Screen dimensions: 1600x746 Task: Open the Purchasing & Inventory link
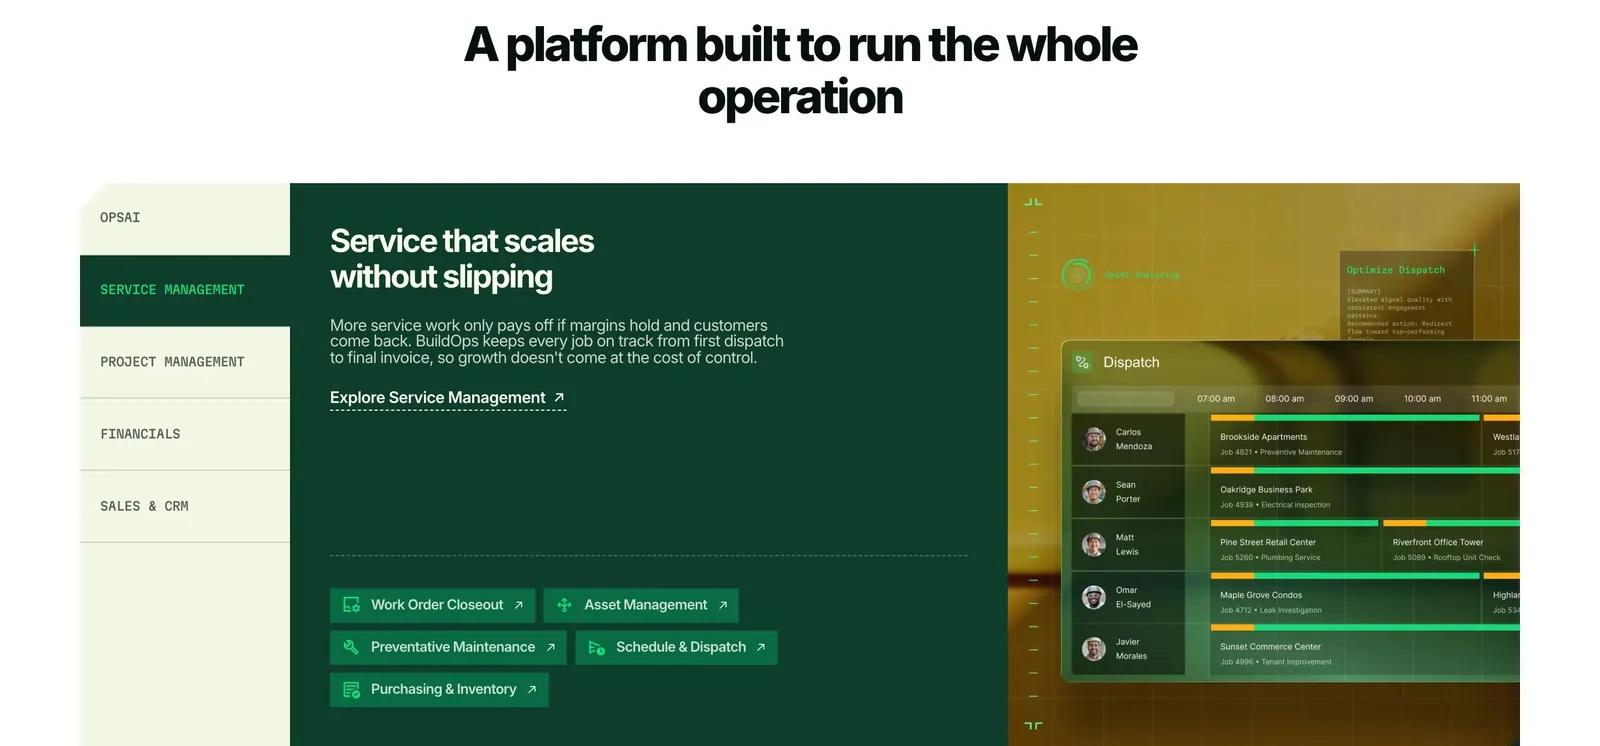[439, 689]
